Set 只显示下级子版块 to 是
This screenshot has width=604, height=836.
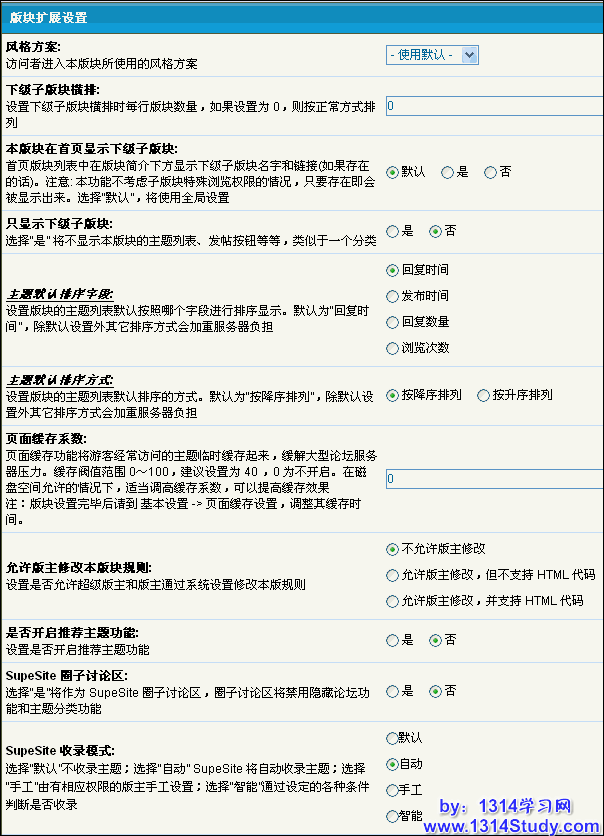pyautogui.click(x=393, y=231)
